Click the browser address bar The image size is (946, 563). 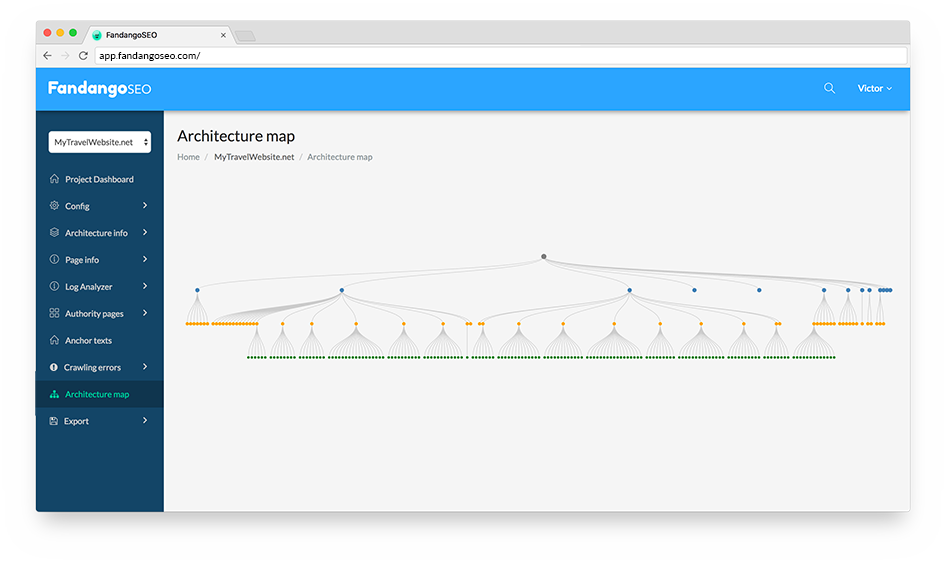coord(500,56)
